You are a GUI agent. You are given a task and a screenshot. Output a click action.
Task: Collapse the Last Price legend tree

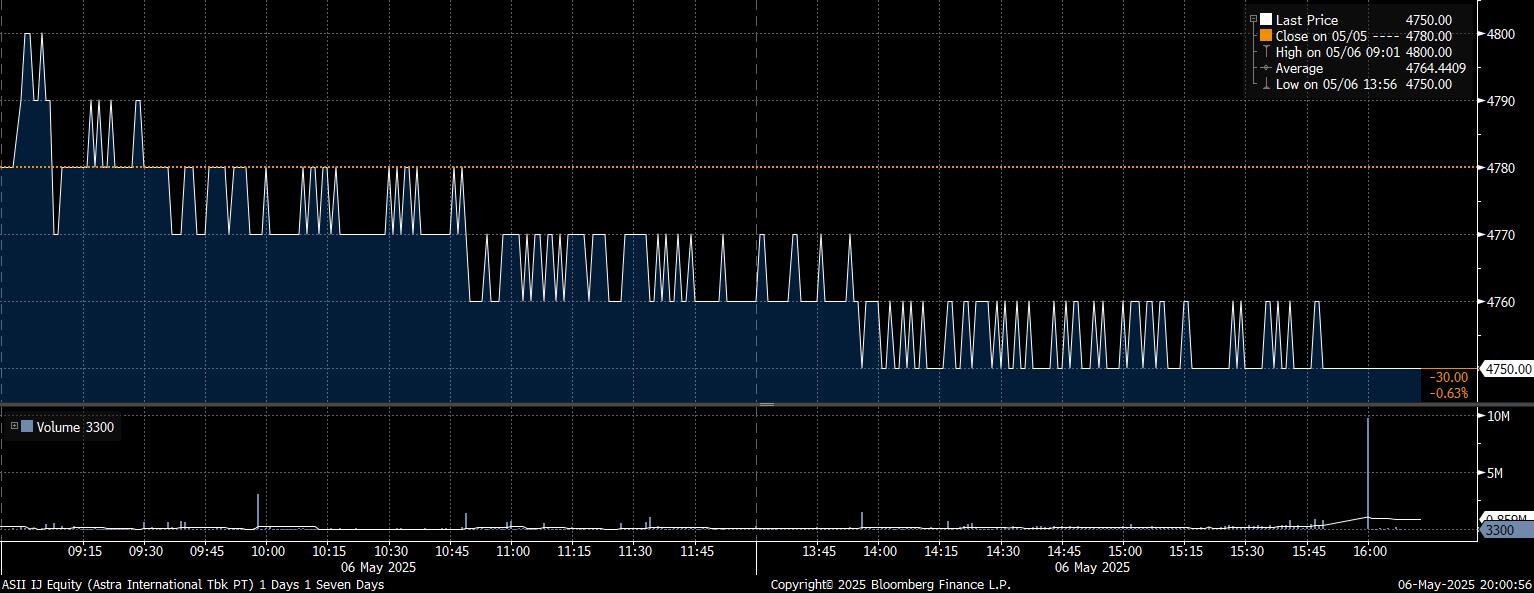point(1253,20)
